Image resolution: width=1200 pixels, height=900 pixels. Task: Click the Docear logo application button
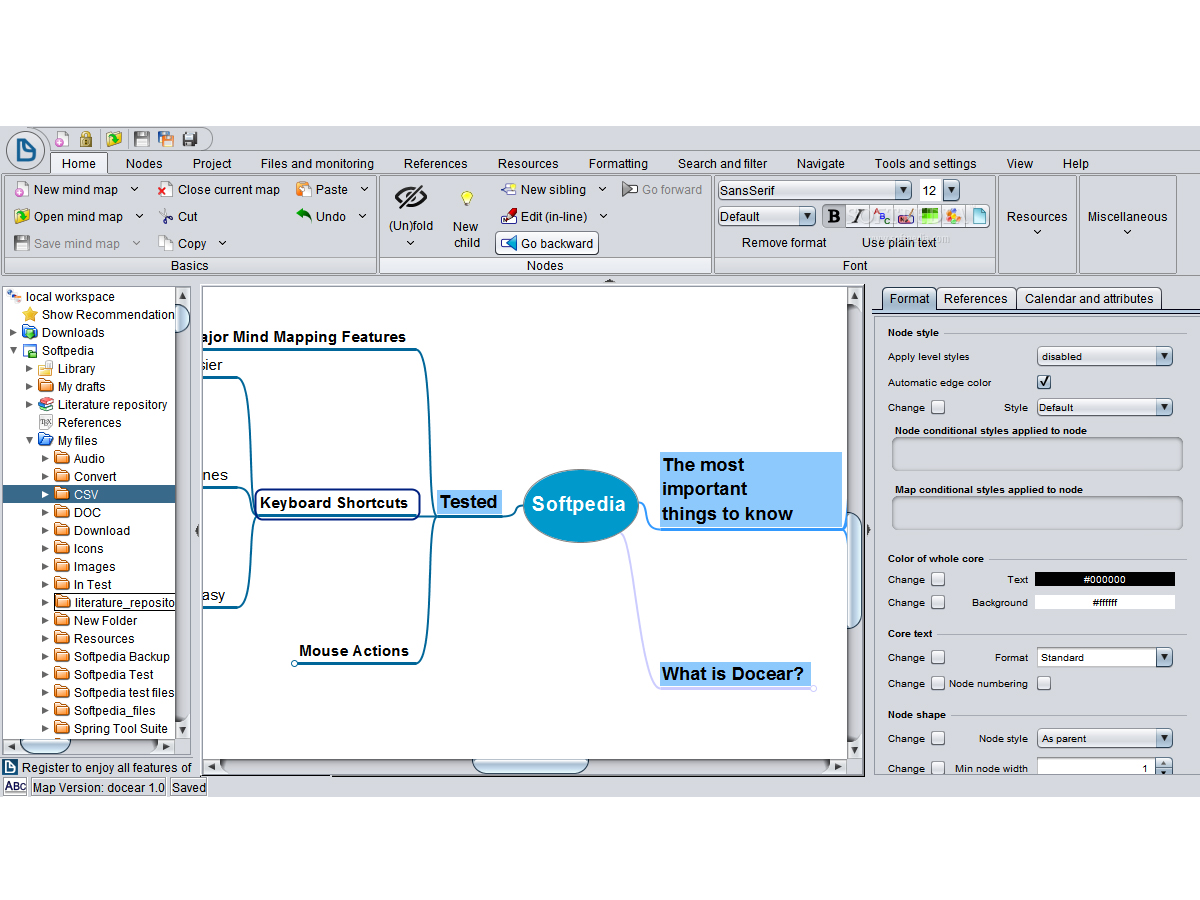click(x=26, y=150)
